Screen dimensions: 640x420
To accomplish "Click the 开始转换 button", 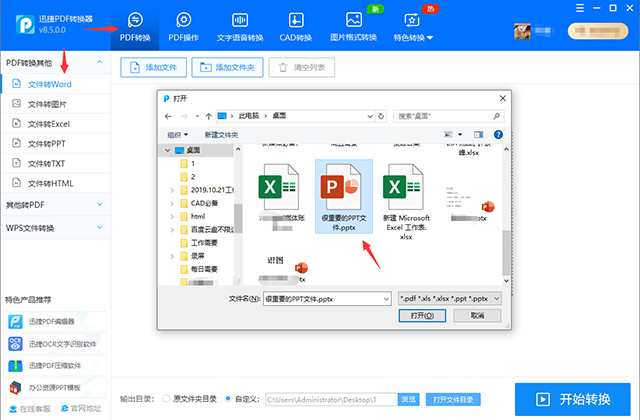I will pos(573,399).
